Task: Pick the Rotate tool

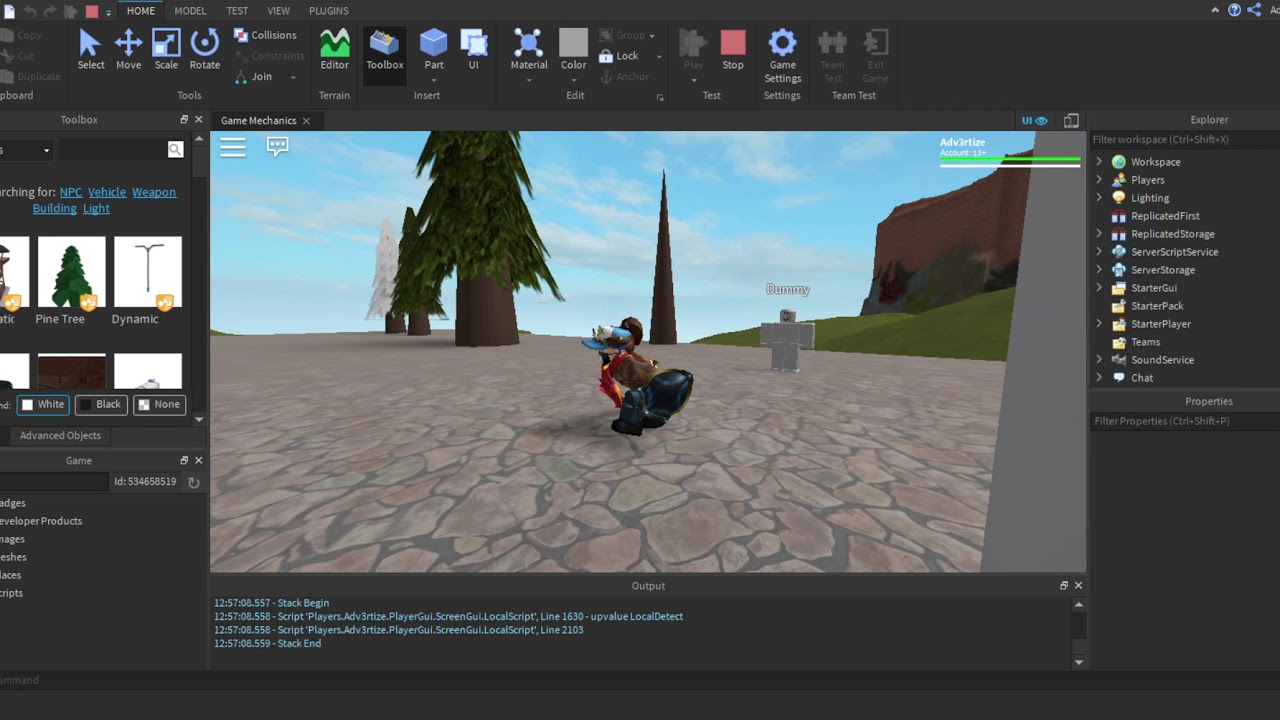Action: pyautogui.click(x=204, y=50)
